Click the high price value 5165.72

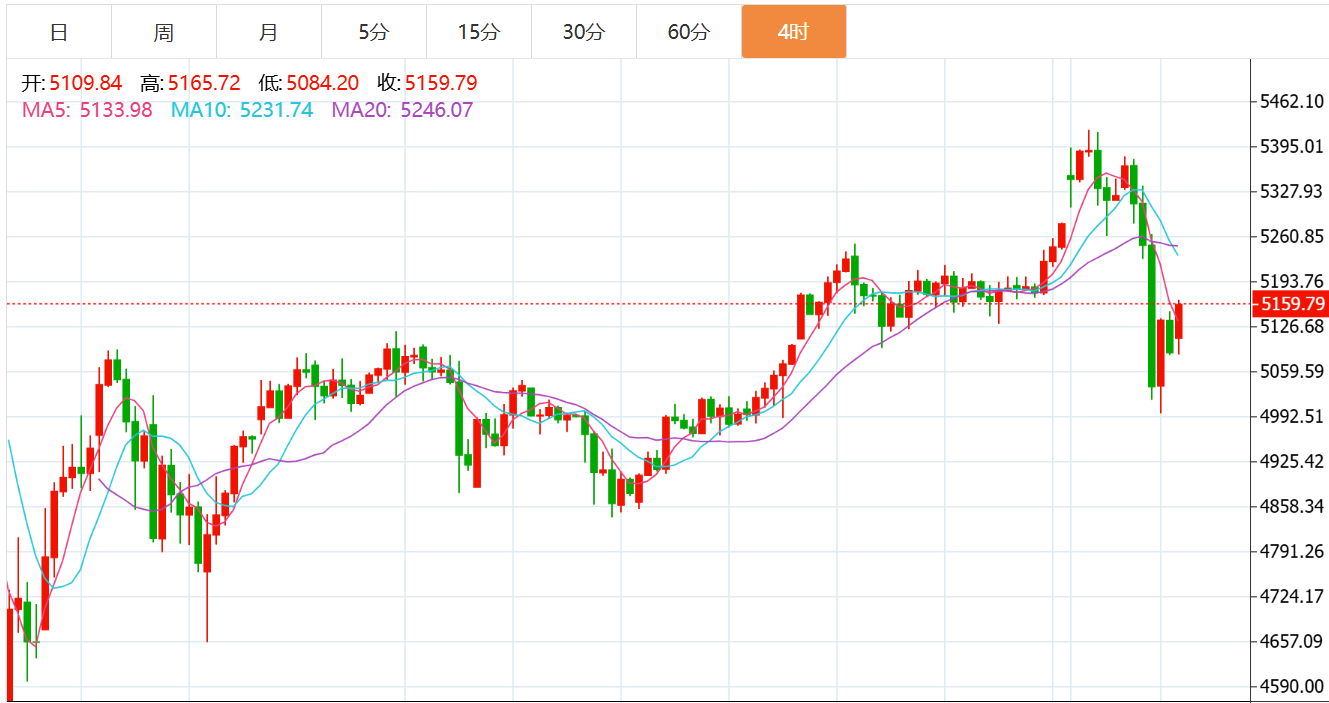coord(204,83)
